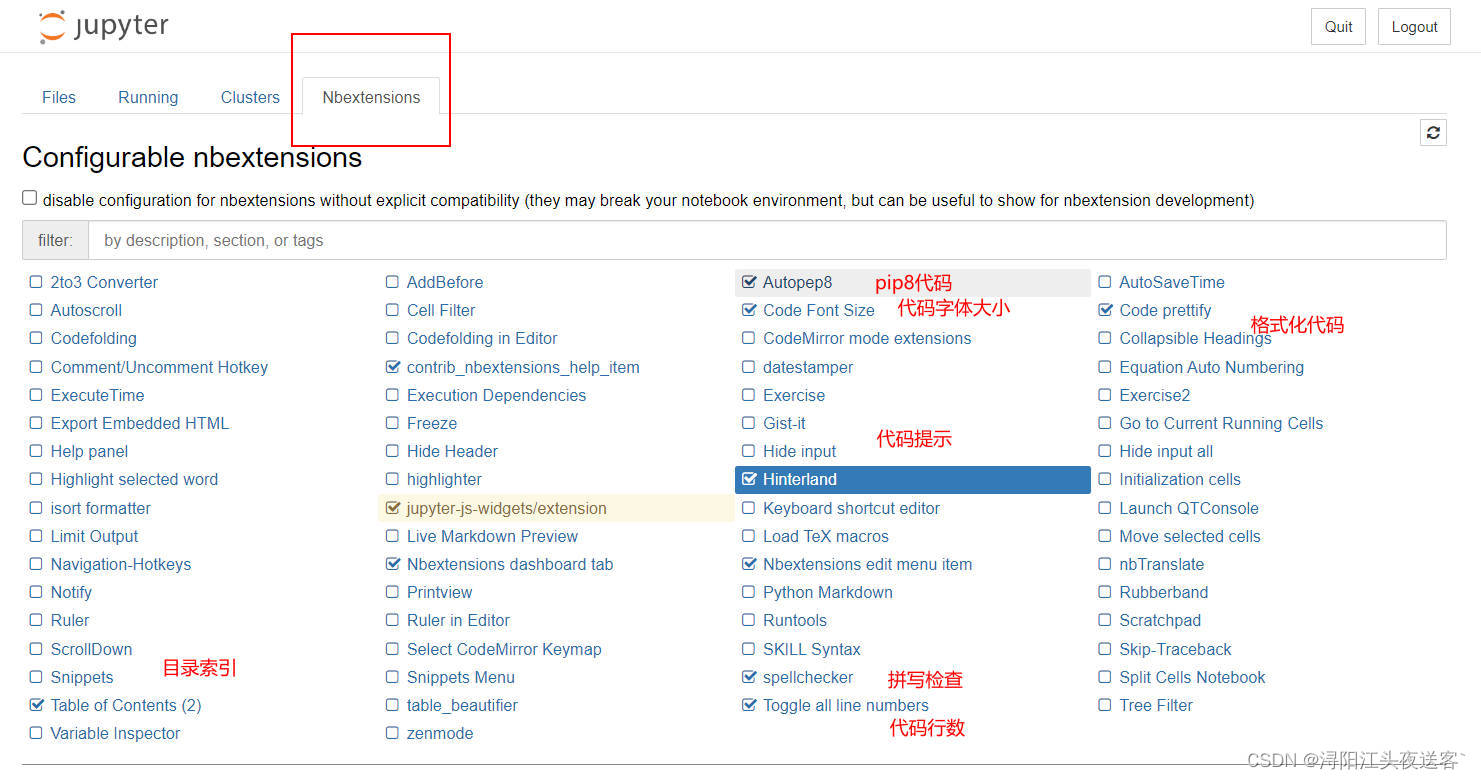1481x779 pixels.
Task: Open Nbextensions dashboard tab extension
Action: pos(510,564)
